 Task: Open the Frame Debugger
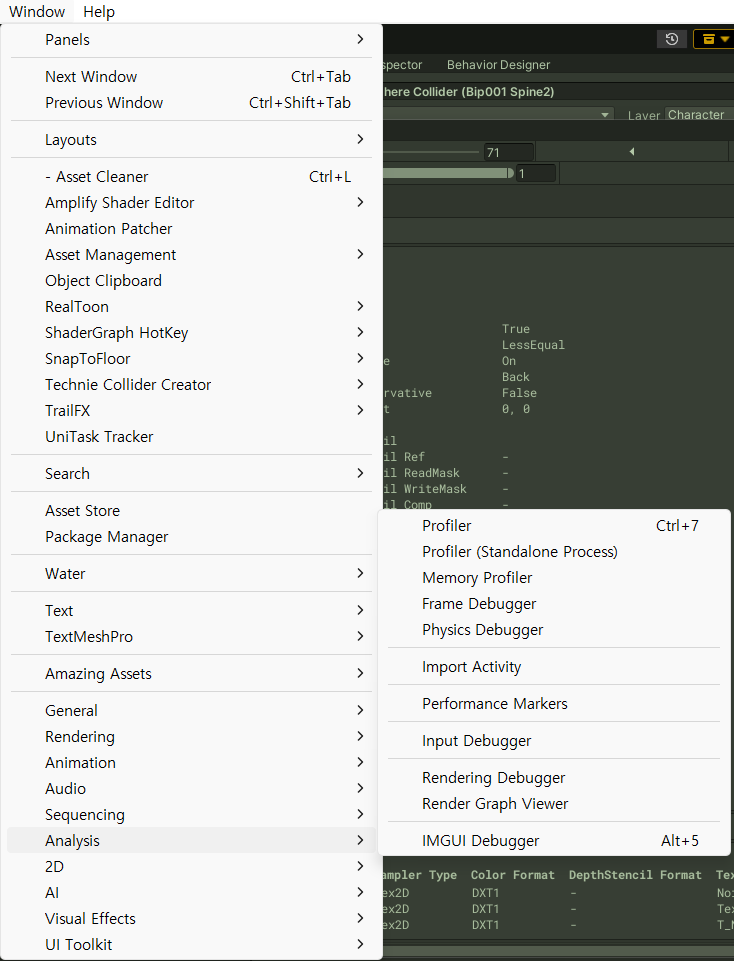554,604
